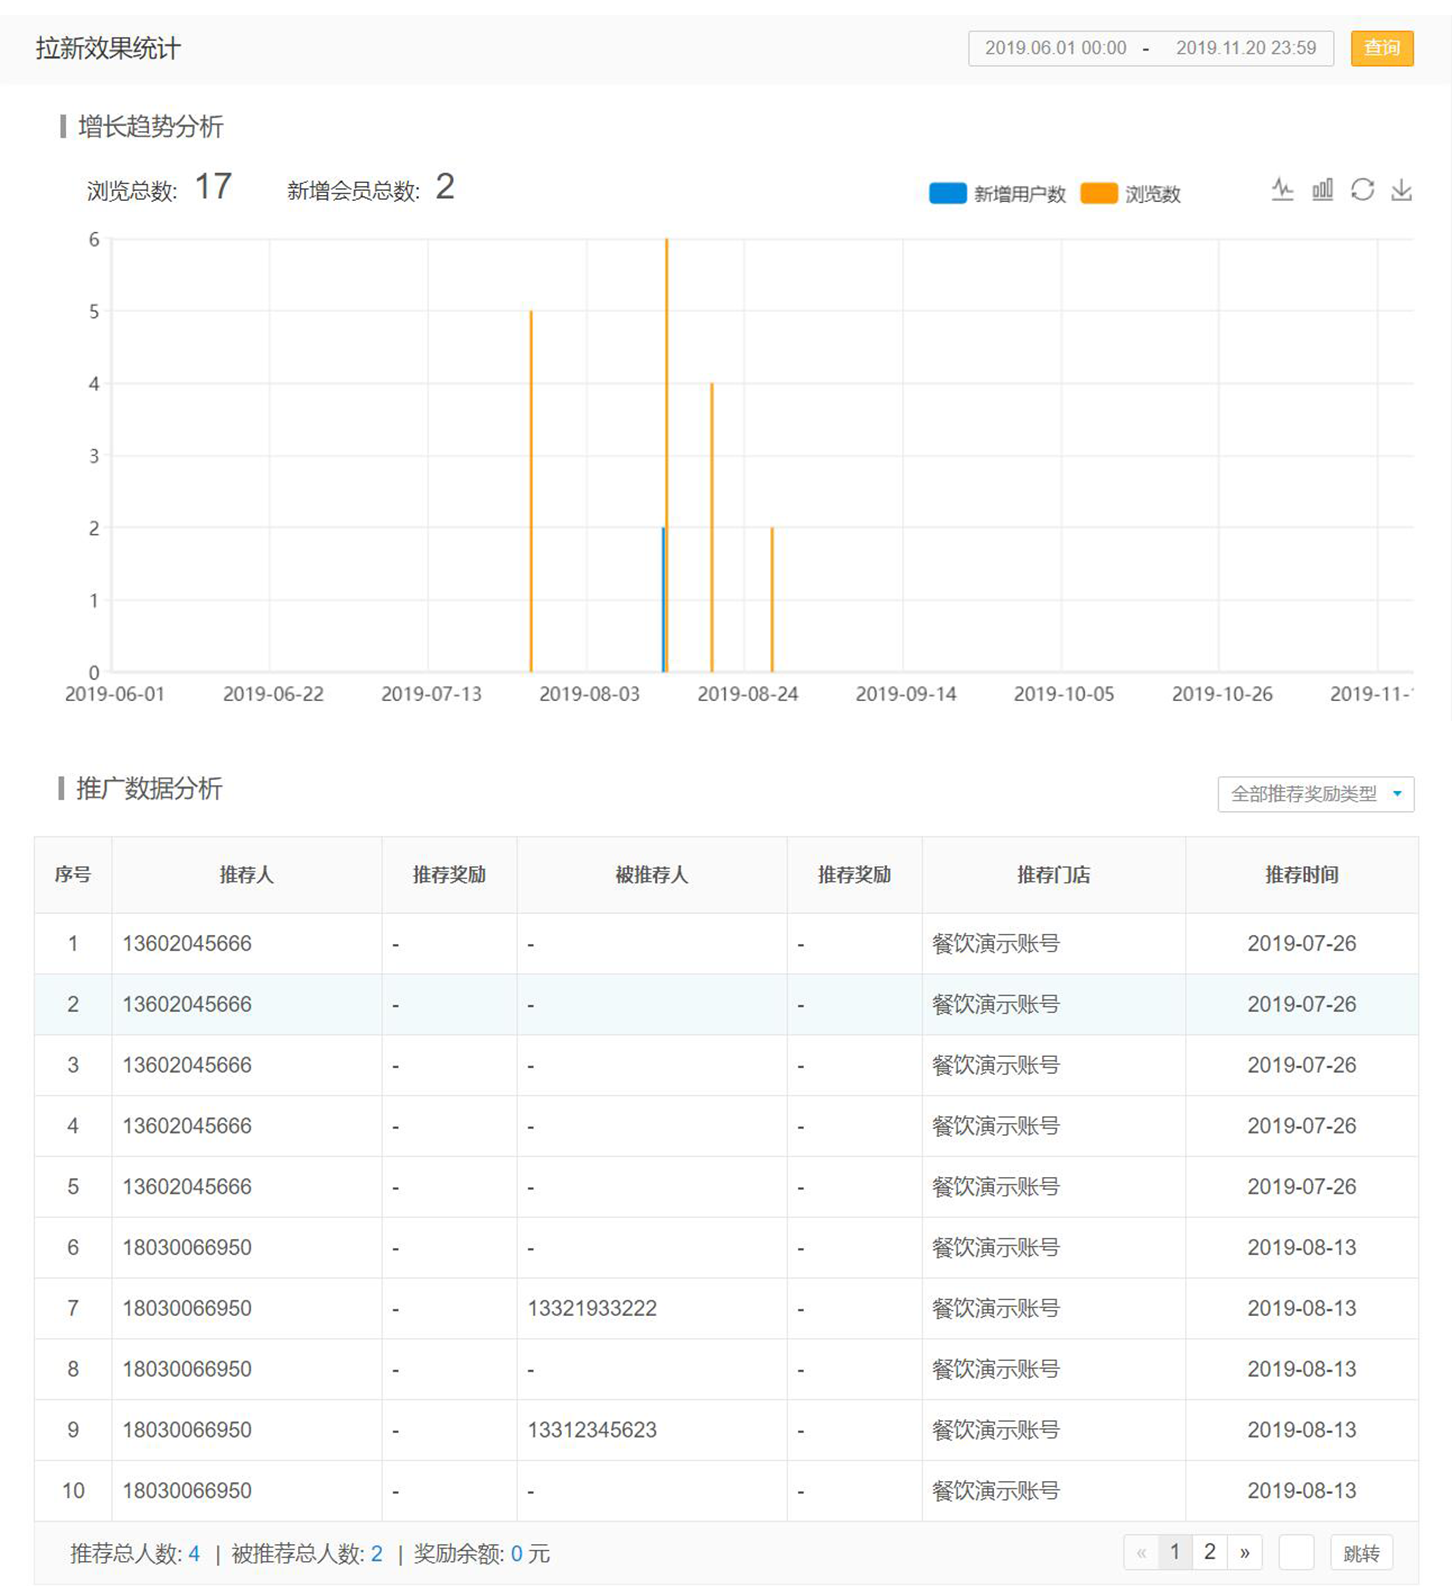Open 全部推荐奖励类型 dropdown
The width and height of the screenshot is (1452, 1586).
click(1315, 794)
